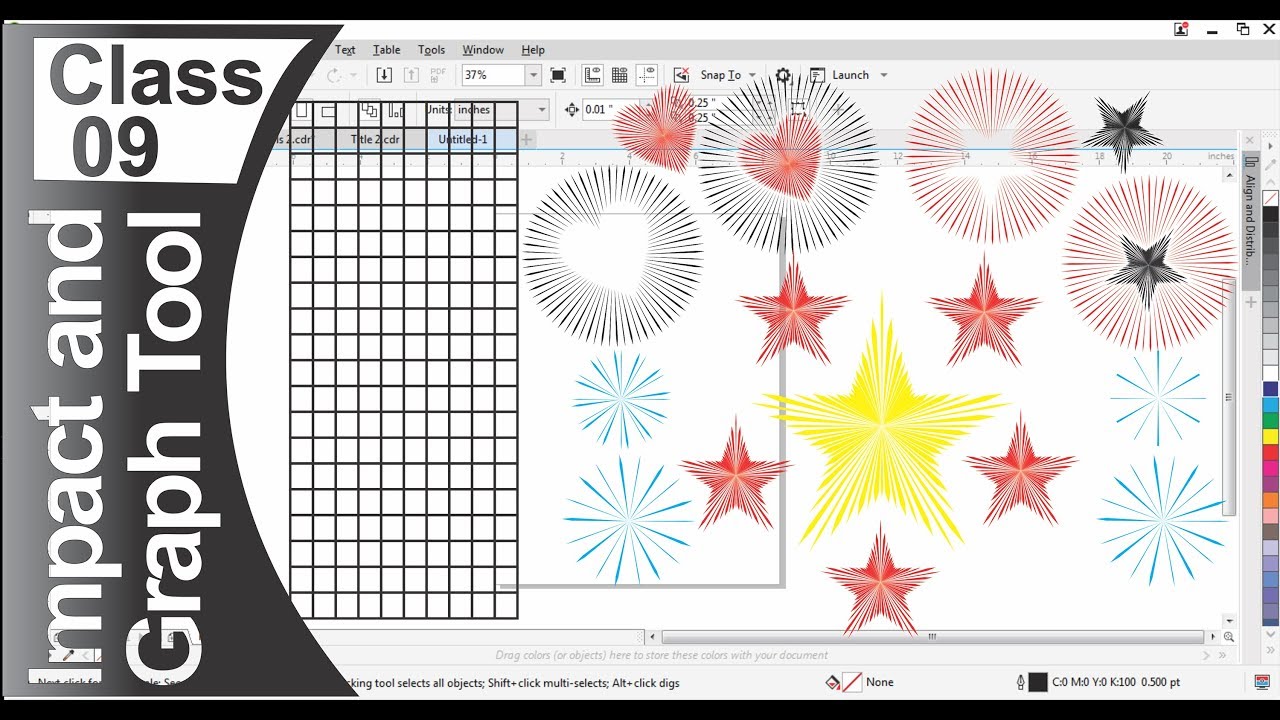1280x720 pixels.
Task: Click the Publish to PDF icon
Action: click(x=437, y=75)
